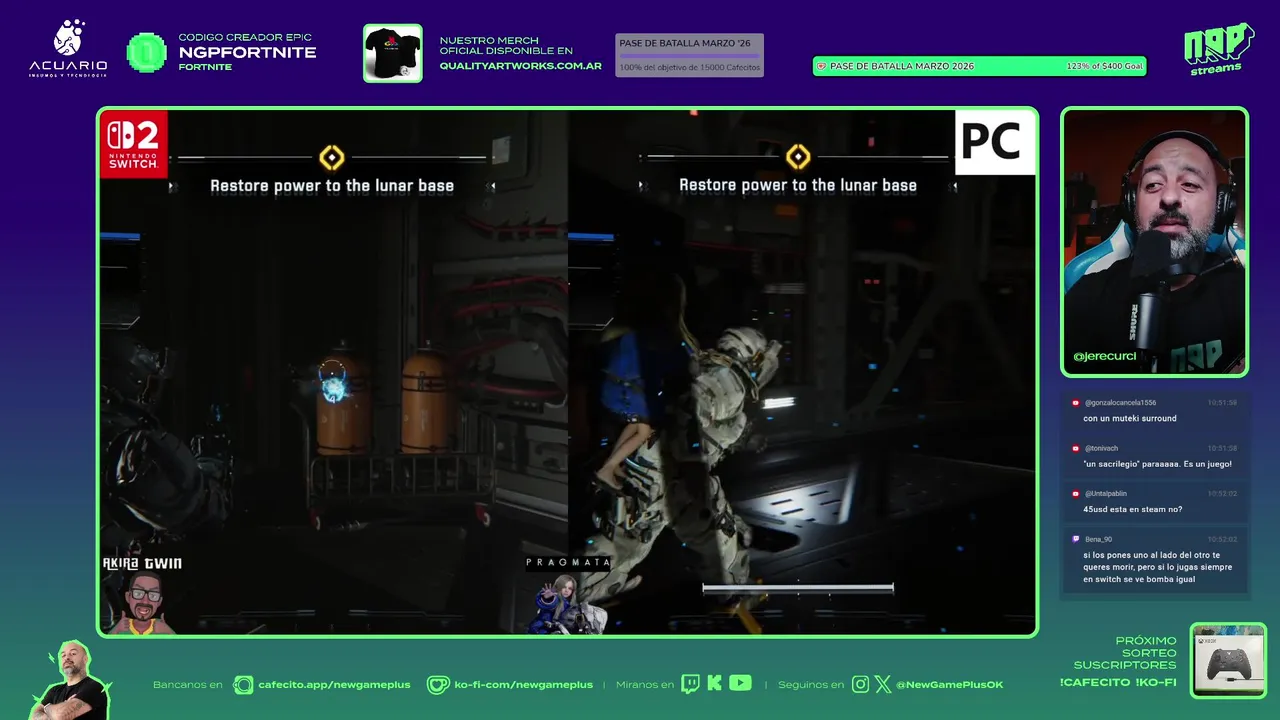Click the Twitch icon in footer

(690, 684)
